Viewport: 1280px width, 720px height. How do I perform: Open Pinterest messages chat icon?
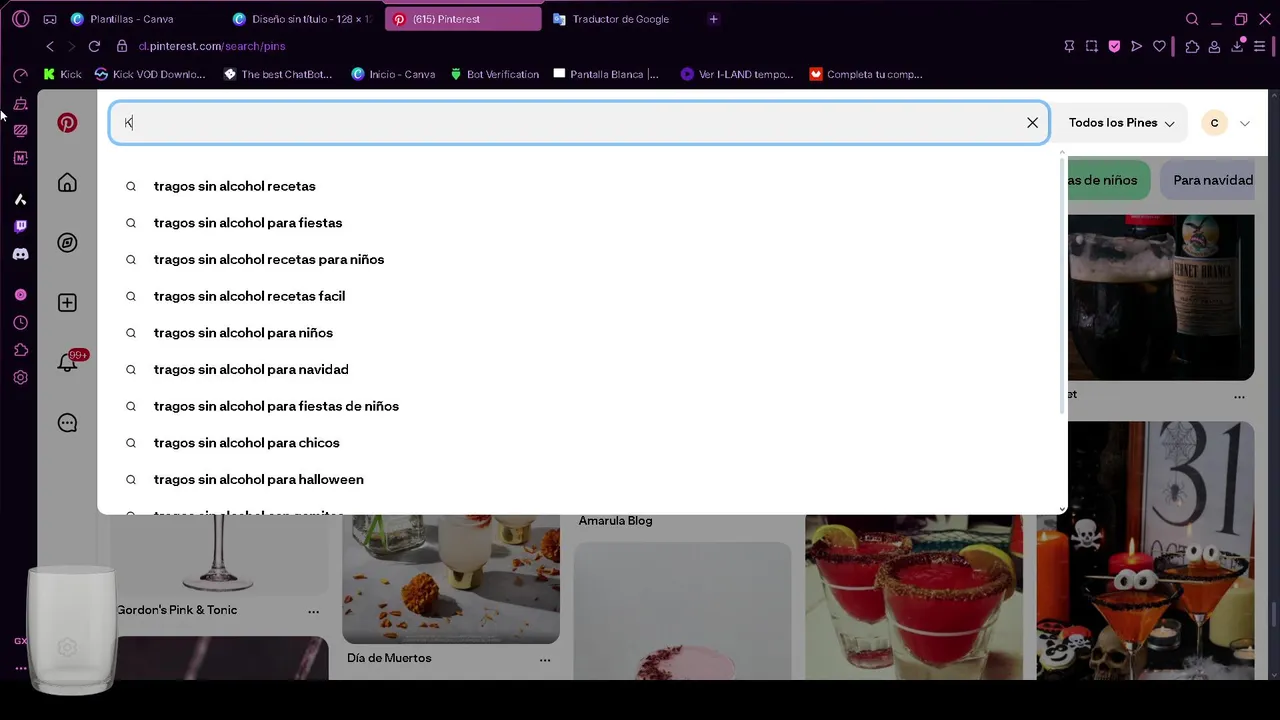point(67,423)
